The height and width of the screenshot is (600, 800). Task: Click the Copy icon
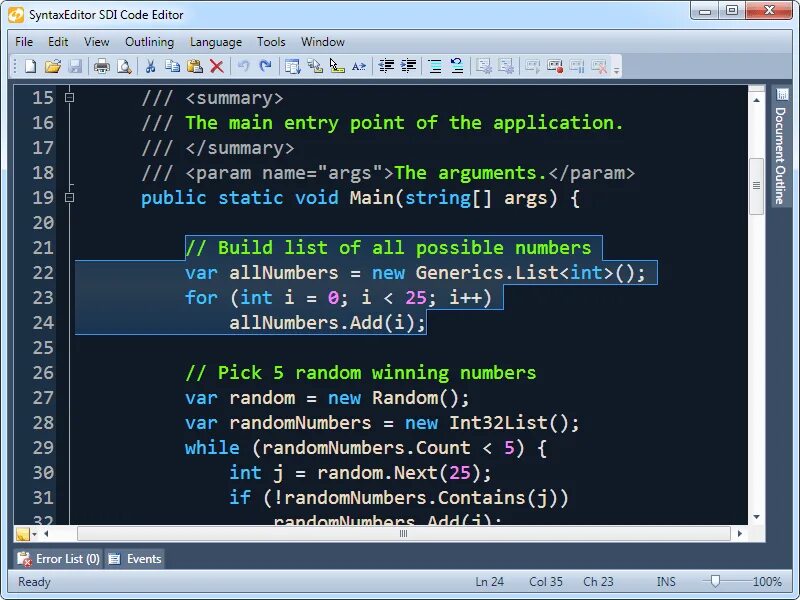click(172, 66)
